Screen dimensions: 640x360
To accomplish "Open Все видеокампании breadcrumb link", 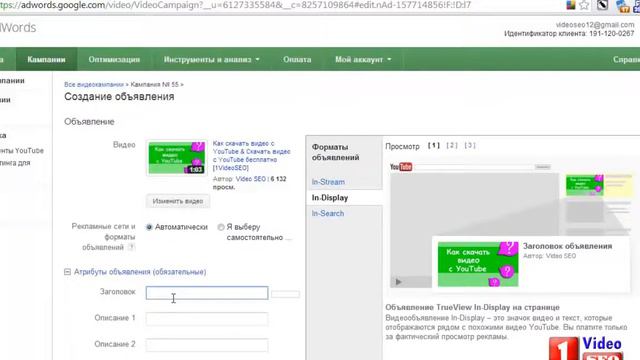I will 94,84.
